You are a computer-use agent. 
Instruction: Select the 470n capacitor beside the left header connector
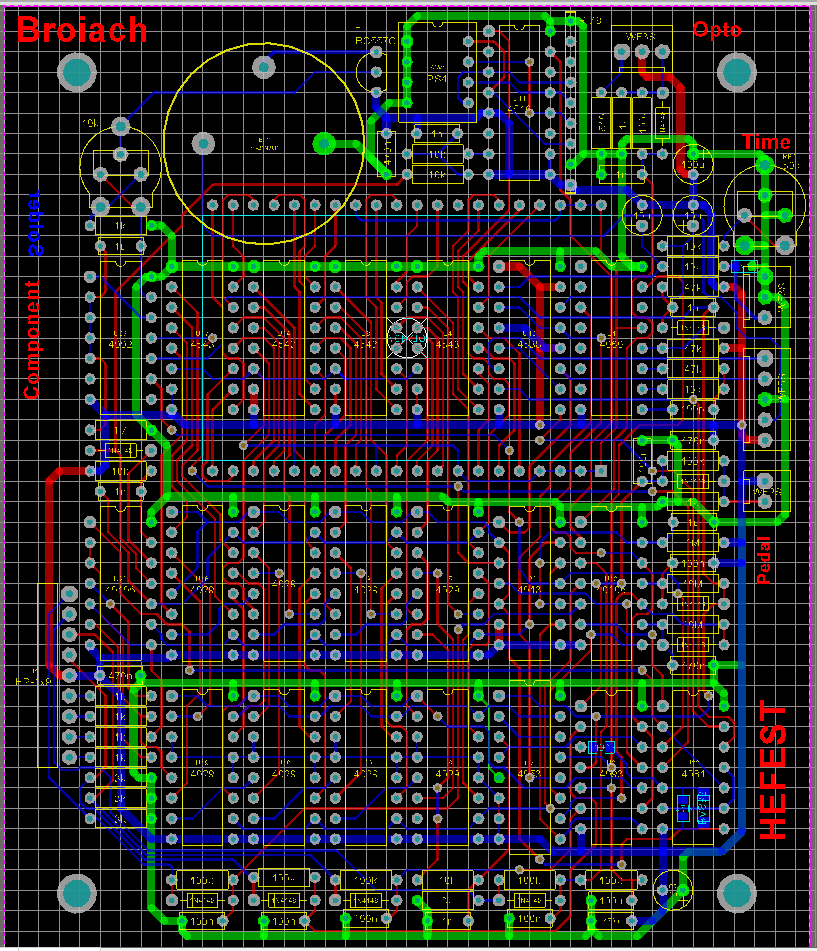pos(121,675)
